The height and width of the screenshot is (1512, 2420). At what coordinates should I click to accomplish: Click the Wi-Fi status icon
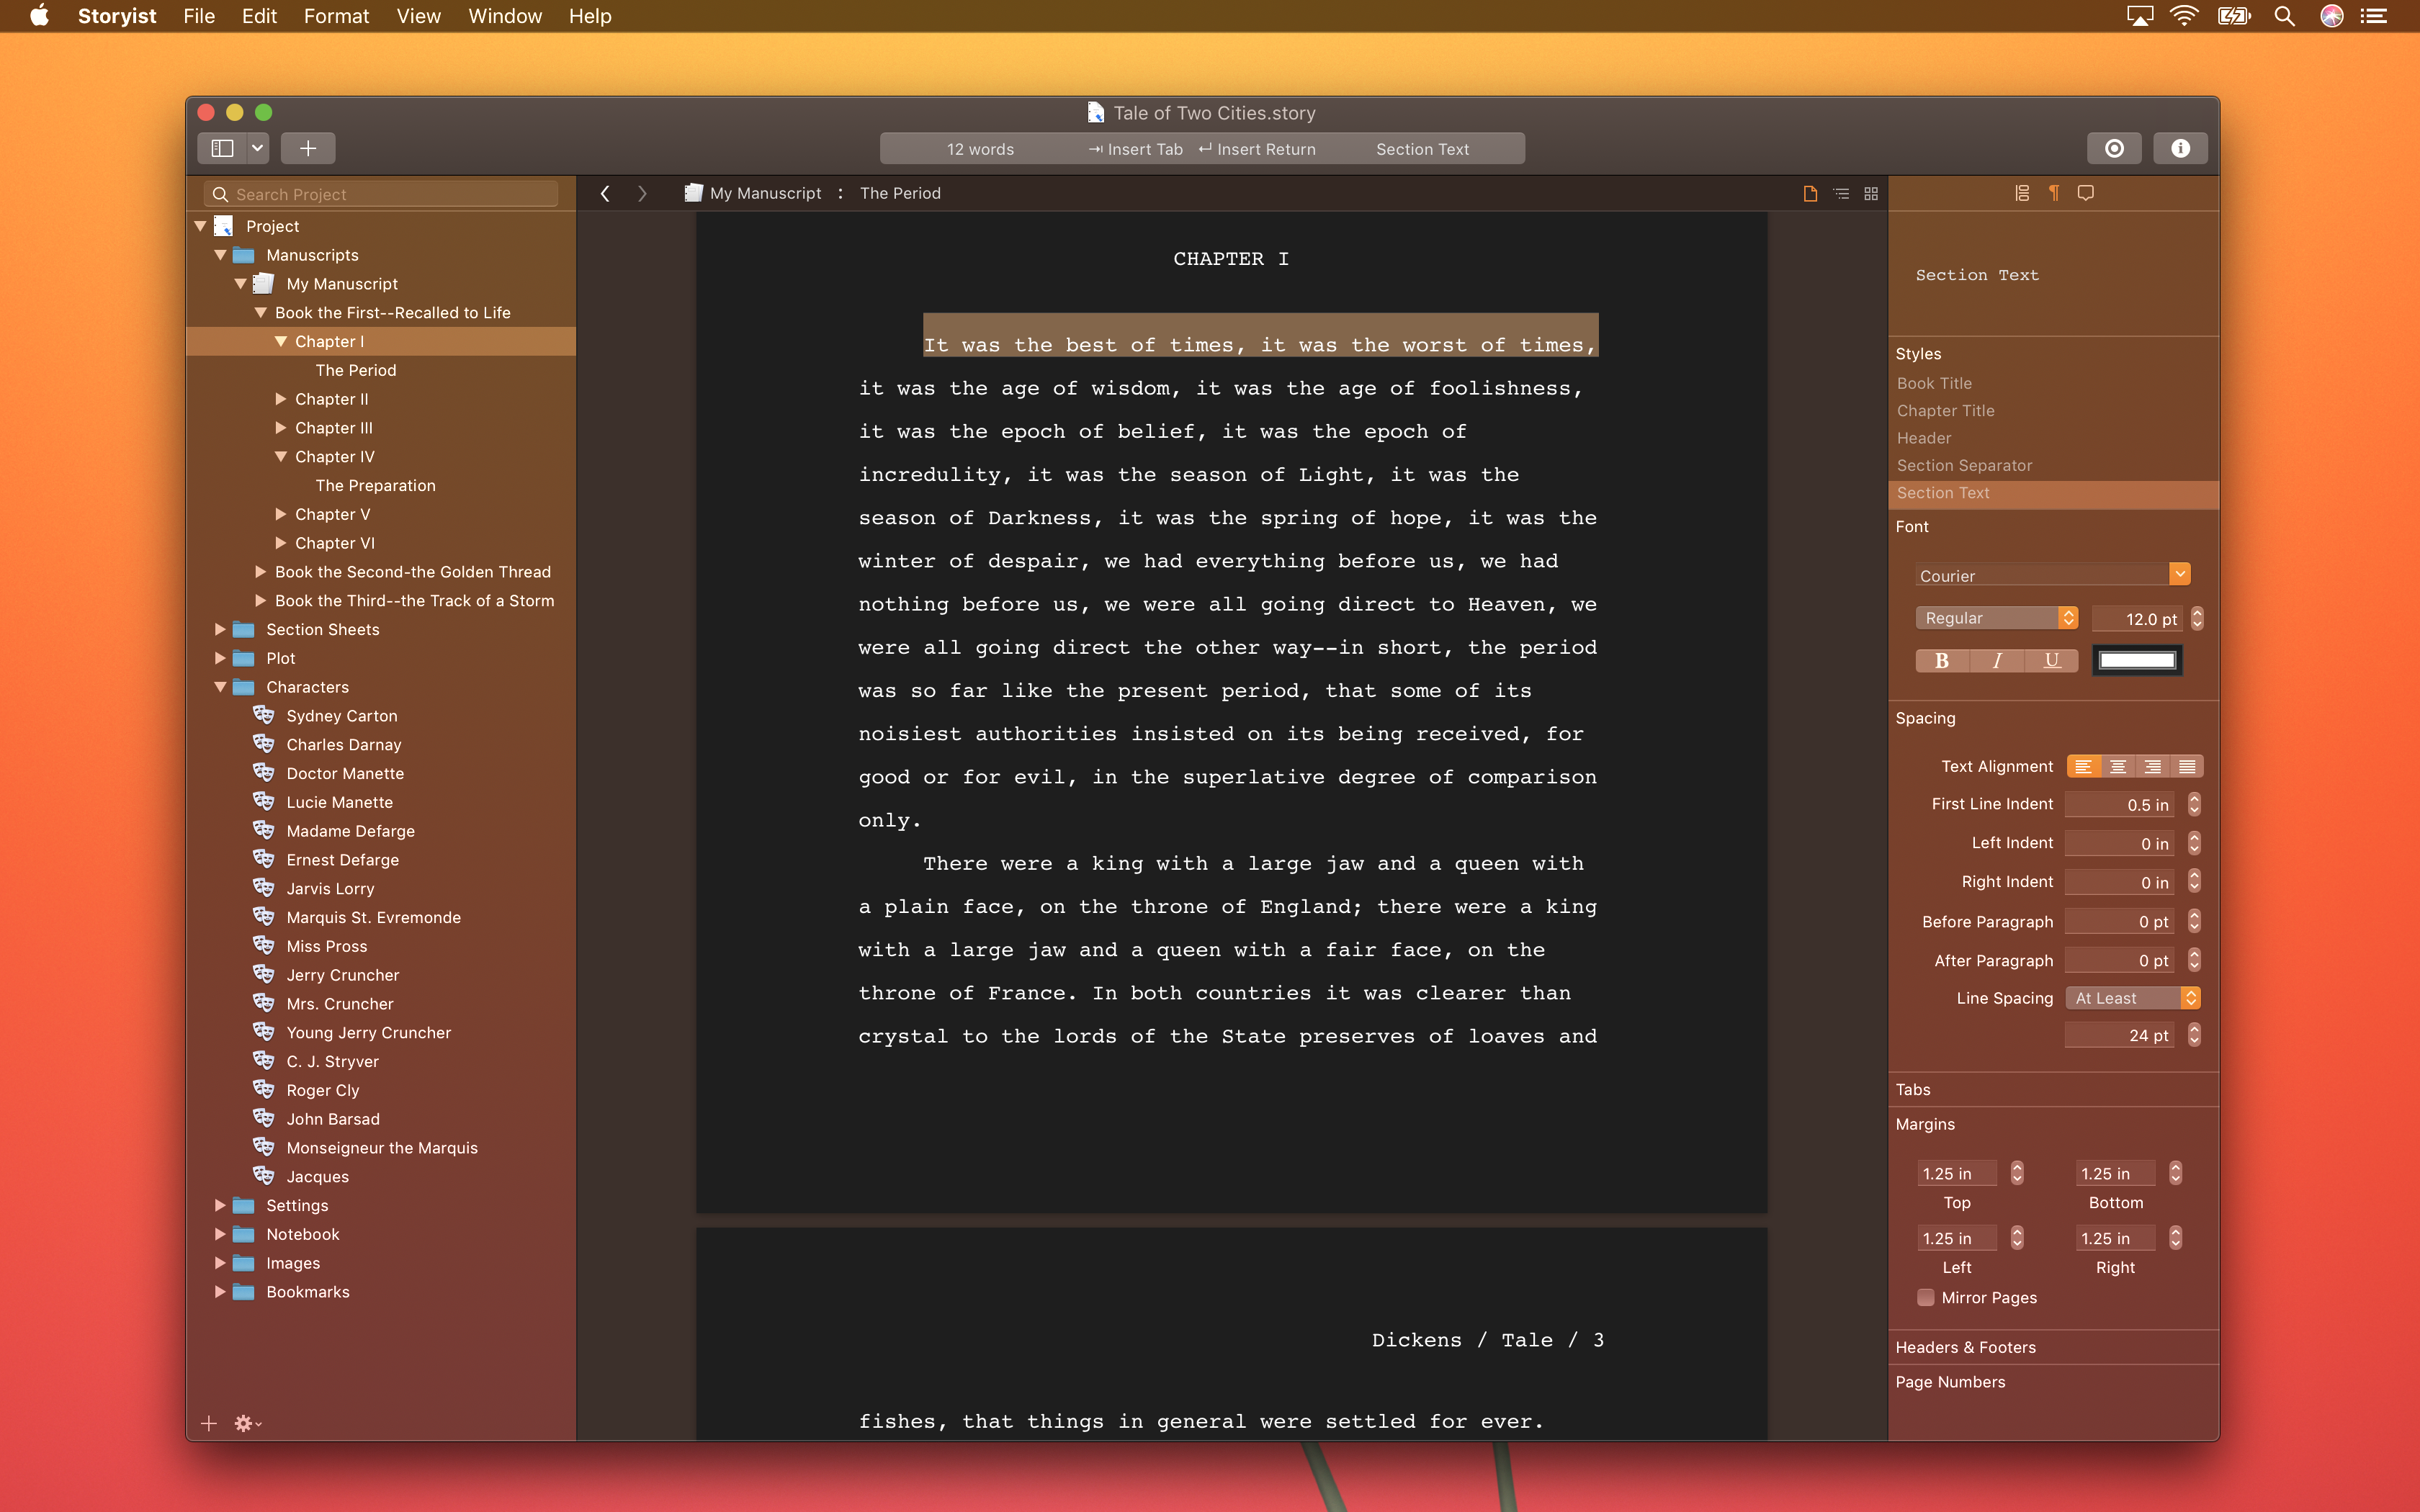[2184, 16]
